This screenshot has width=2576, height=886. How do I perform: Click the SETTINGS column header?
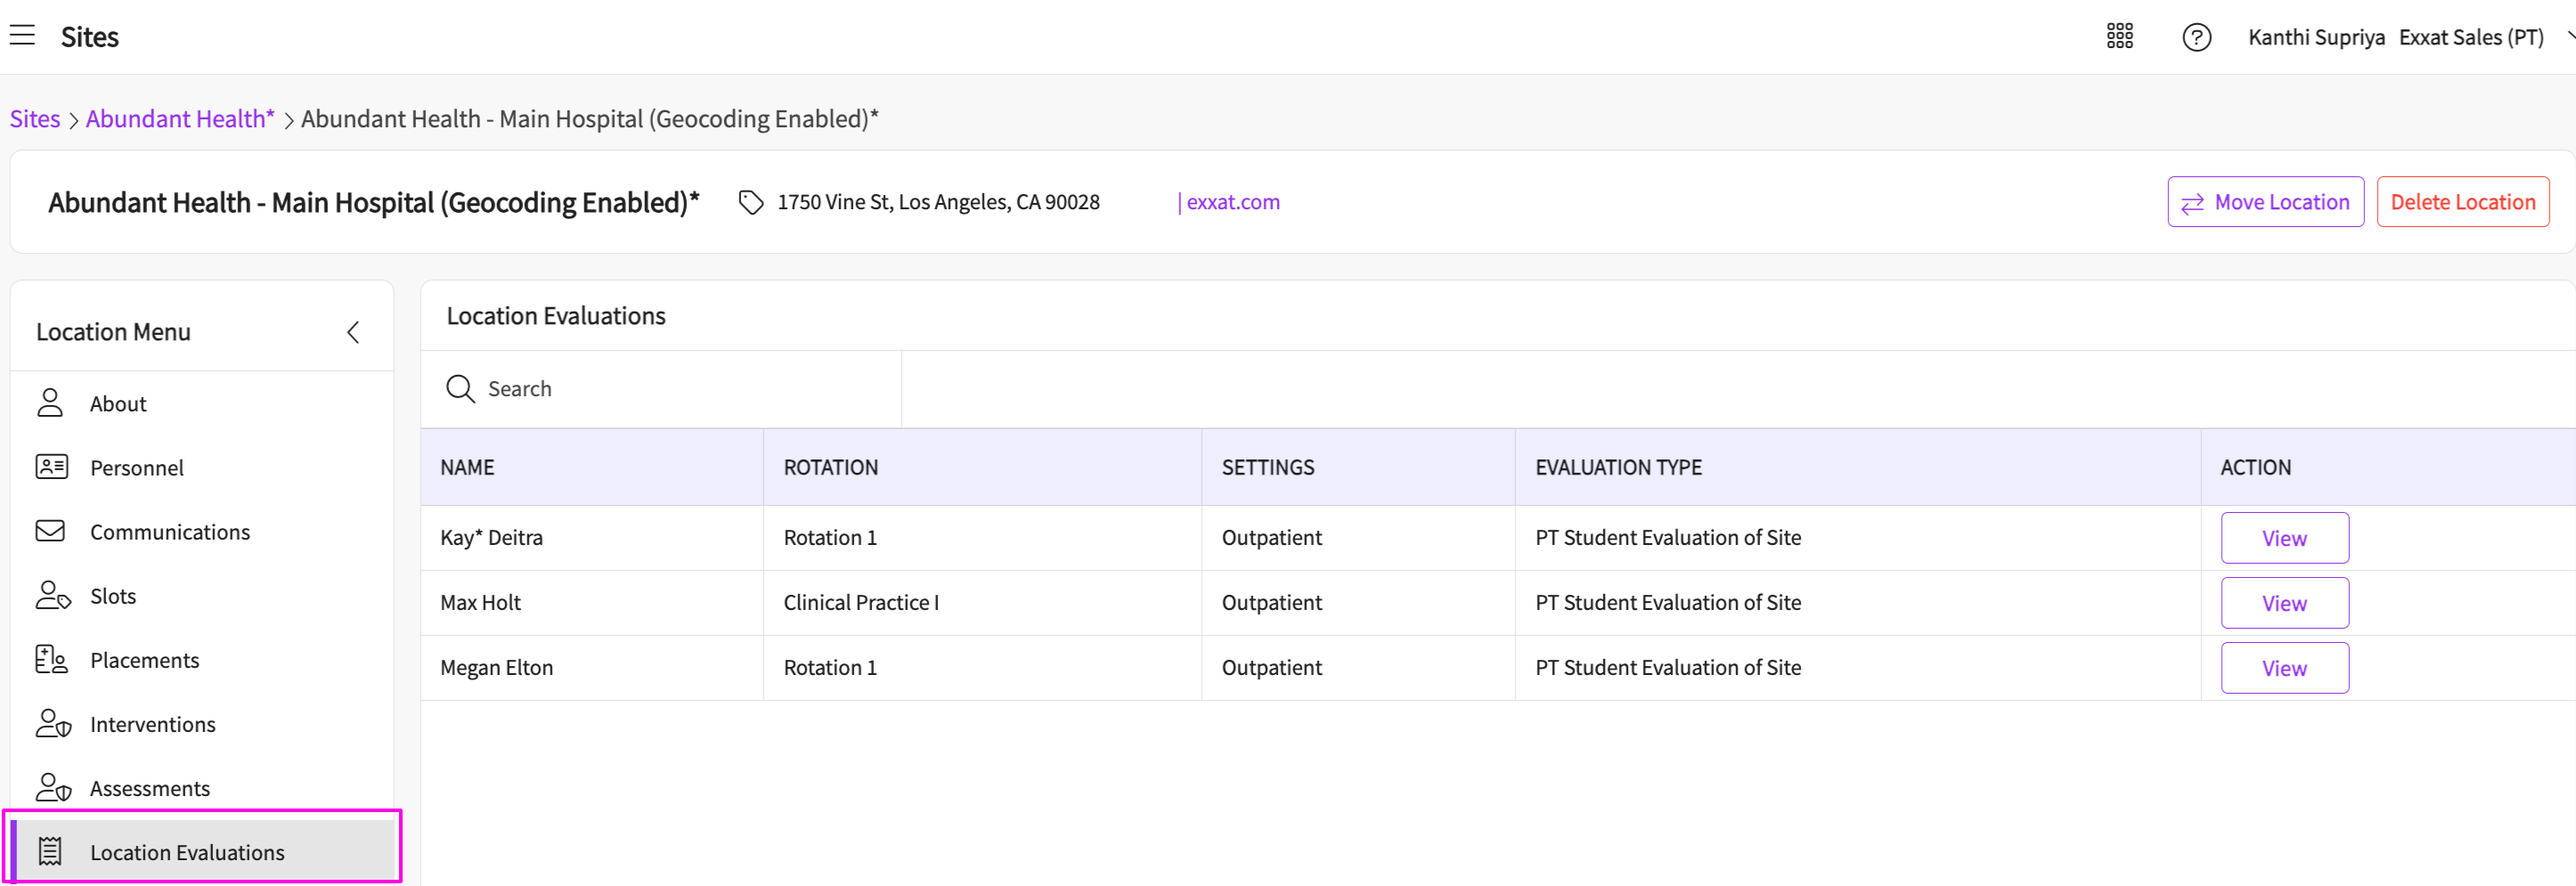tap(1358, 467)
